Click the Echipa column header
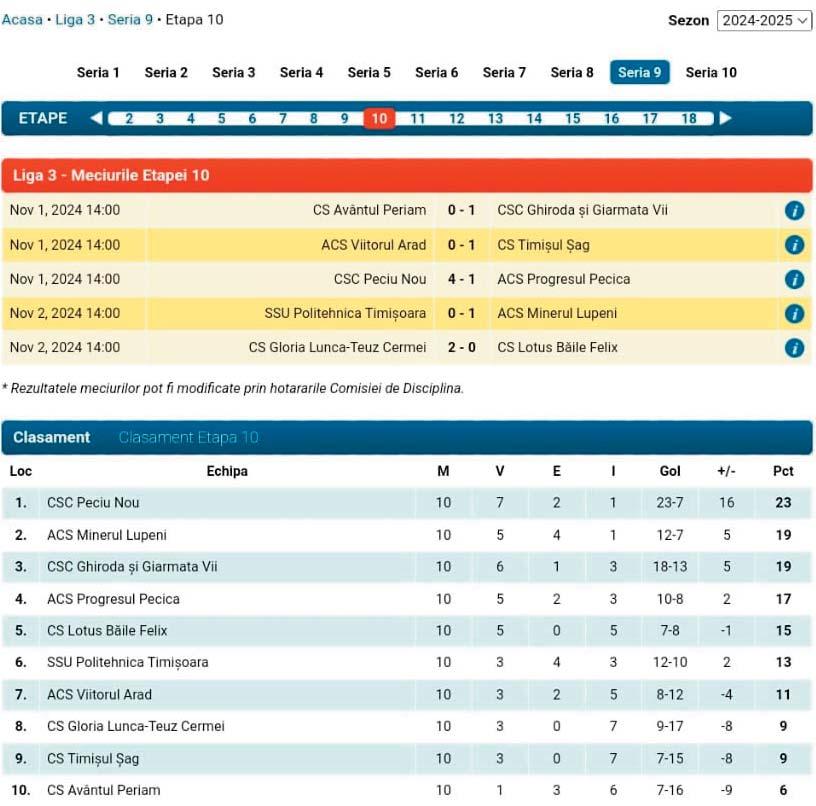The width and height of the screenshot is (816, 806). coord(227,471)
